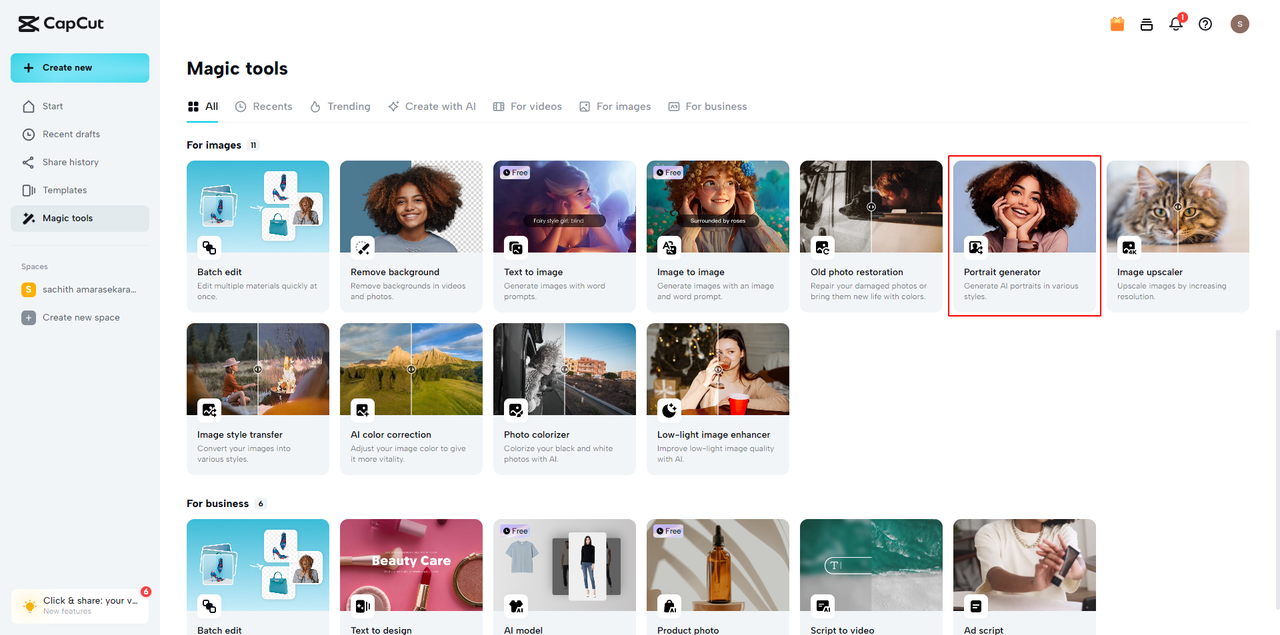The width and height of the screenshot is (1280, 635).
Task: Open Share history in sidebar
Action: [80, 162]
